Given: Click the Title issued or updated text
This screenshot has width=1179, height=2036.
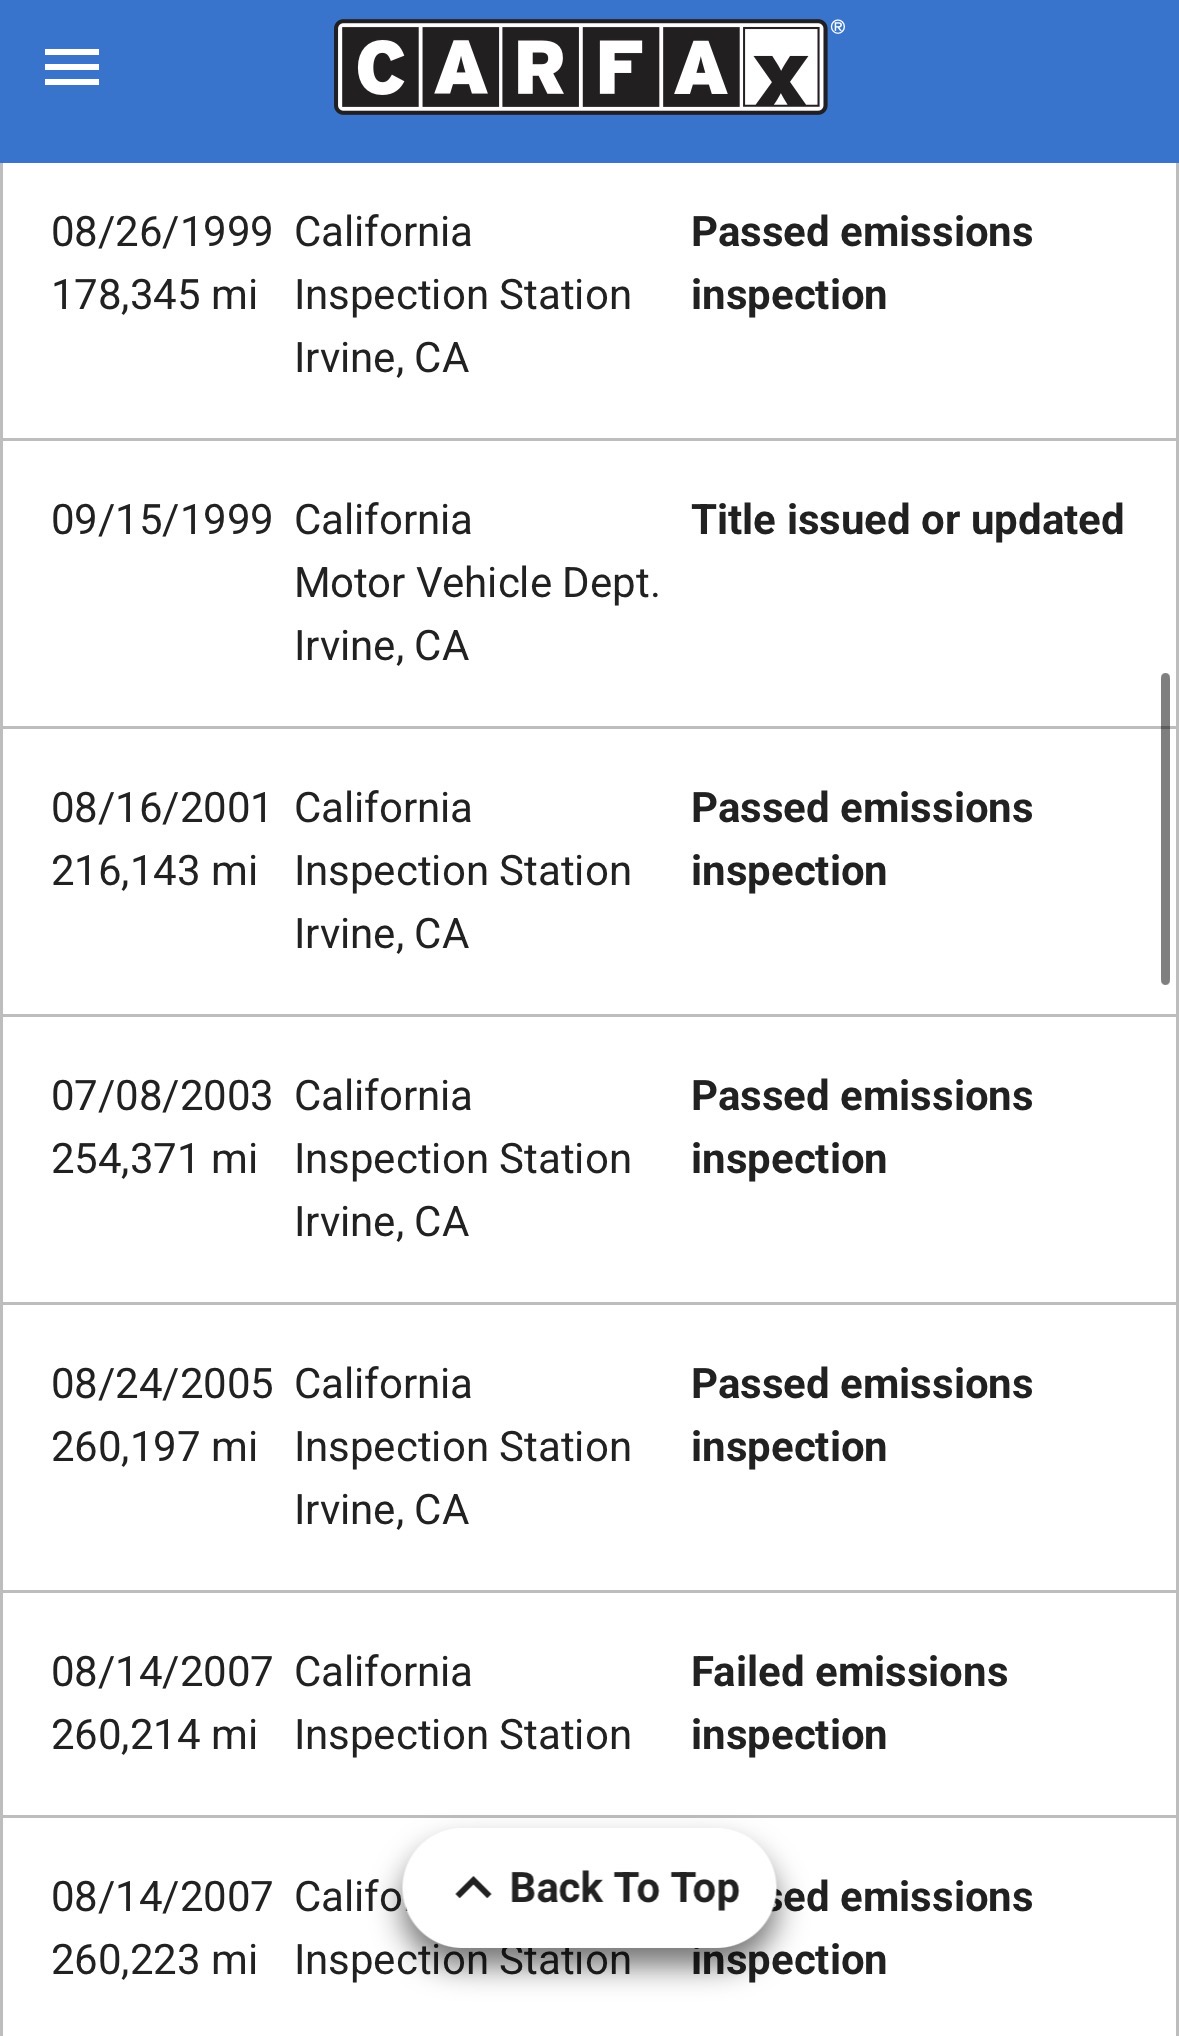Looking at the screenshot, I should [907, 520].
